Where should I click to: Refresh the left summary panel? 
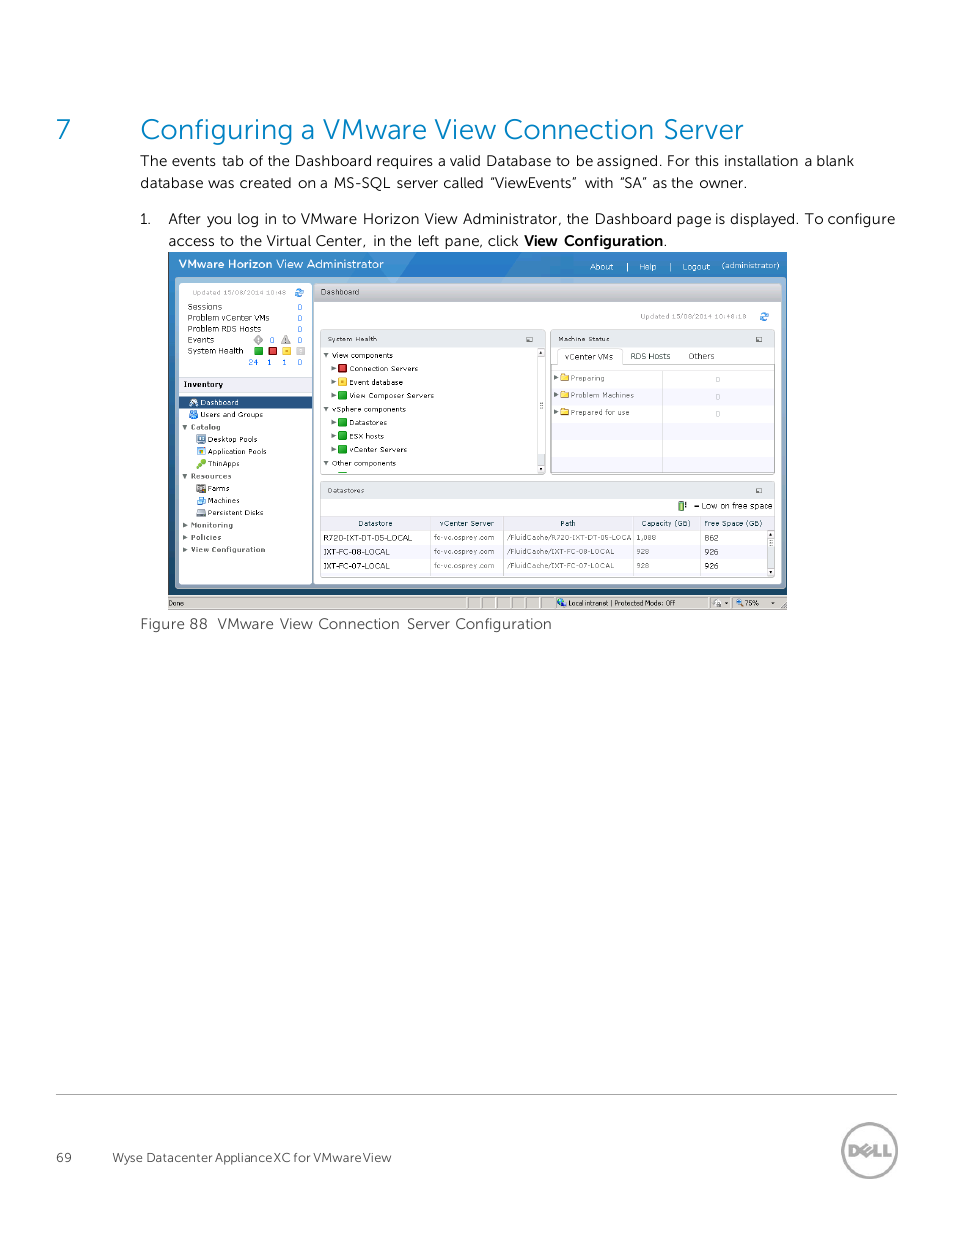tap(299, 293)
